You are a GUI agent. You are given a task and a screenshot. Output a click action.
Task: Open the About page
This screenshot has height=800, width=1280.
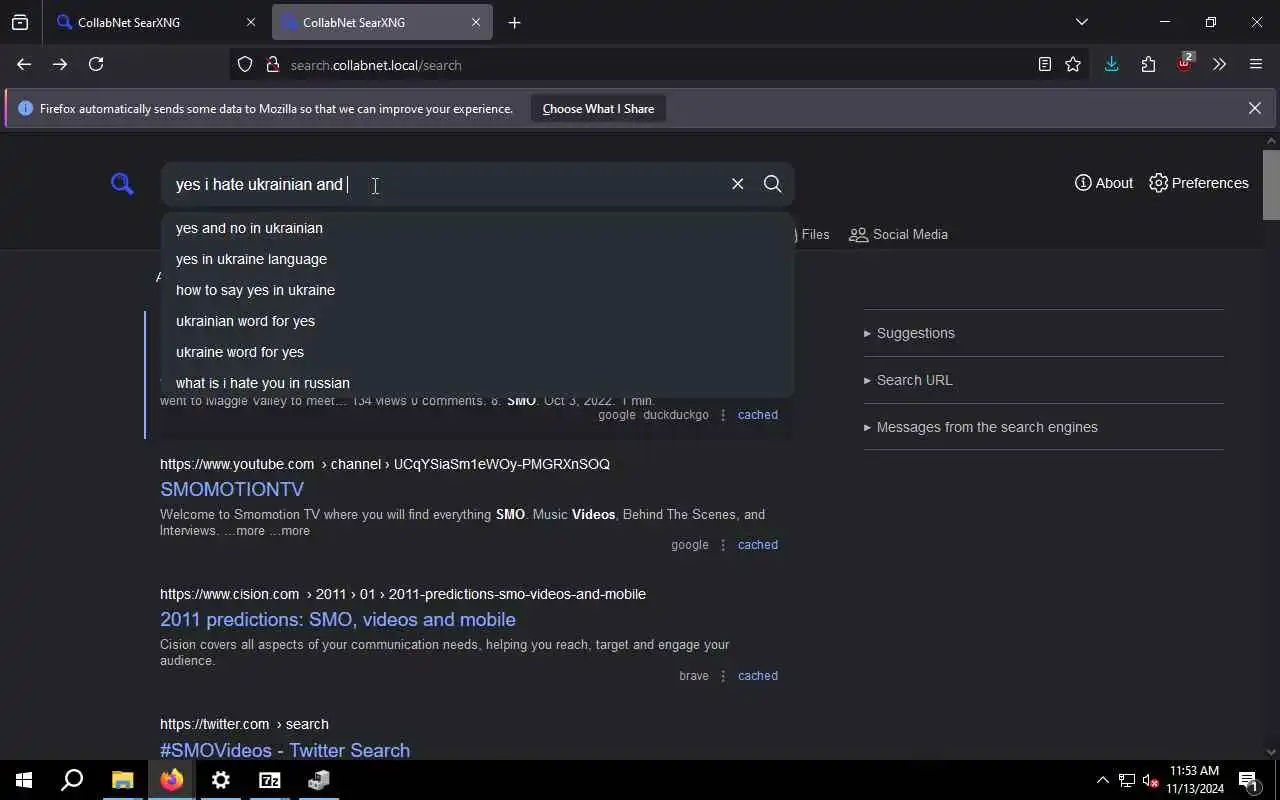tap(1103, 183)
